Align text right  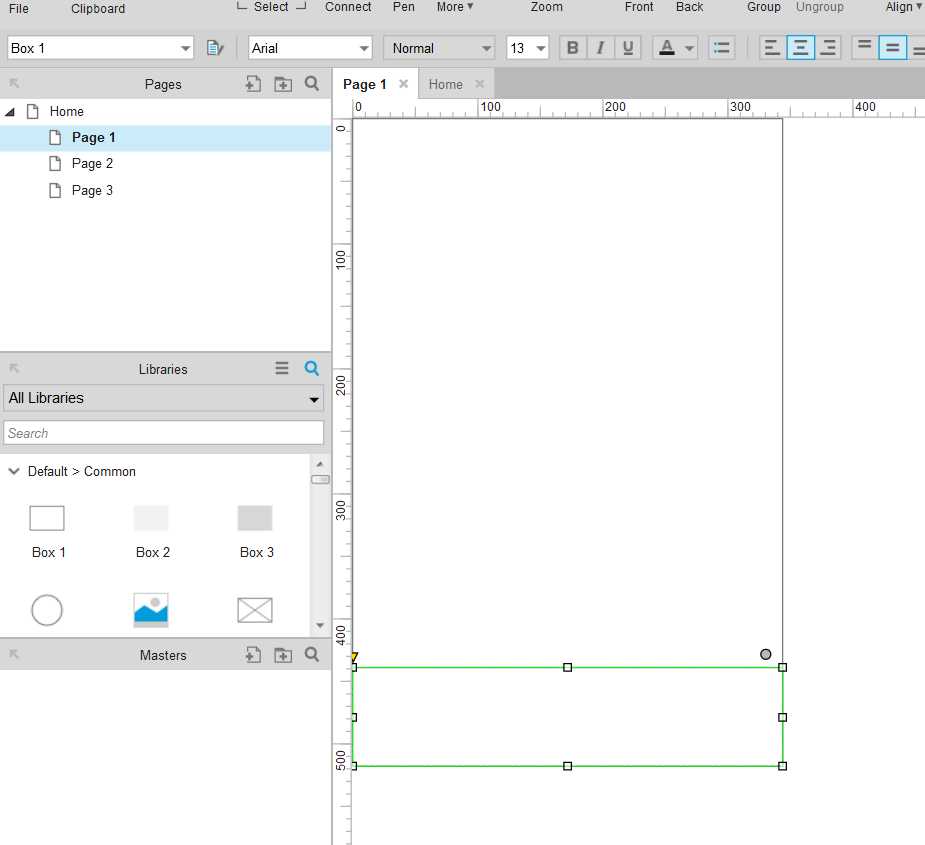[x=828, y=48]
